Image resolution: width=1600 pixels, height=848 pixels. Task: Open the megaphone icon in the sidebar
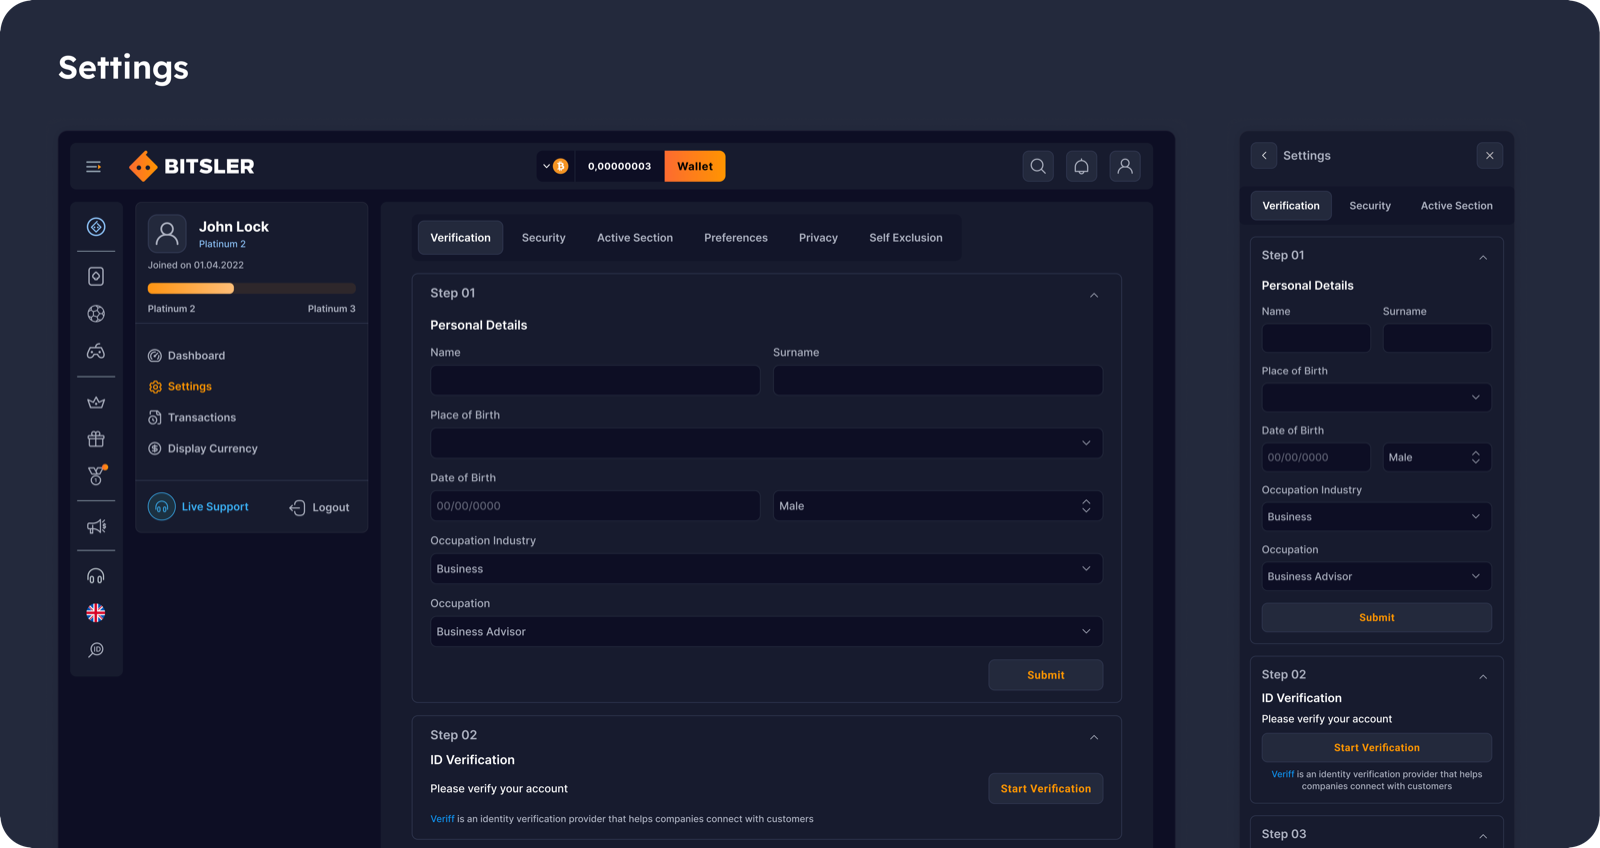[x=96, y=526]
